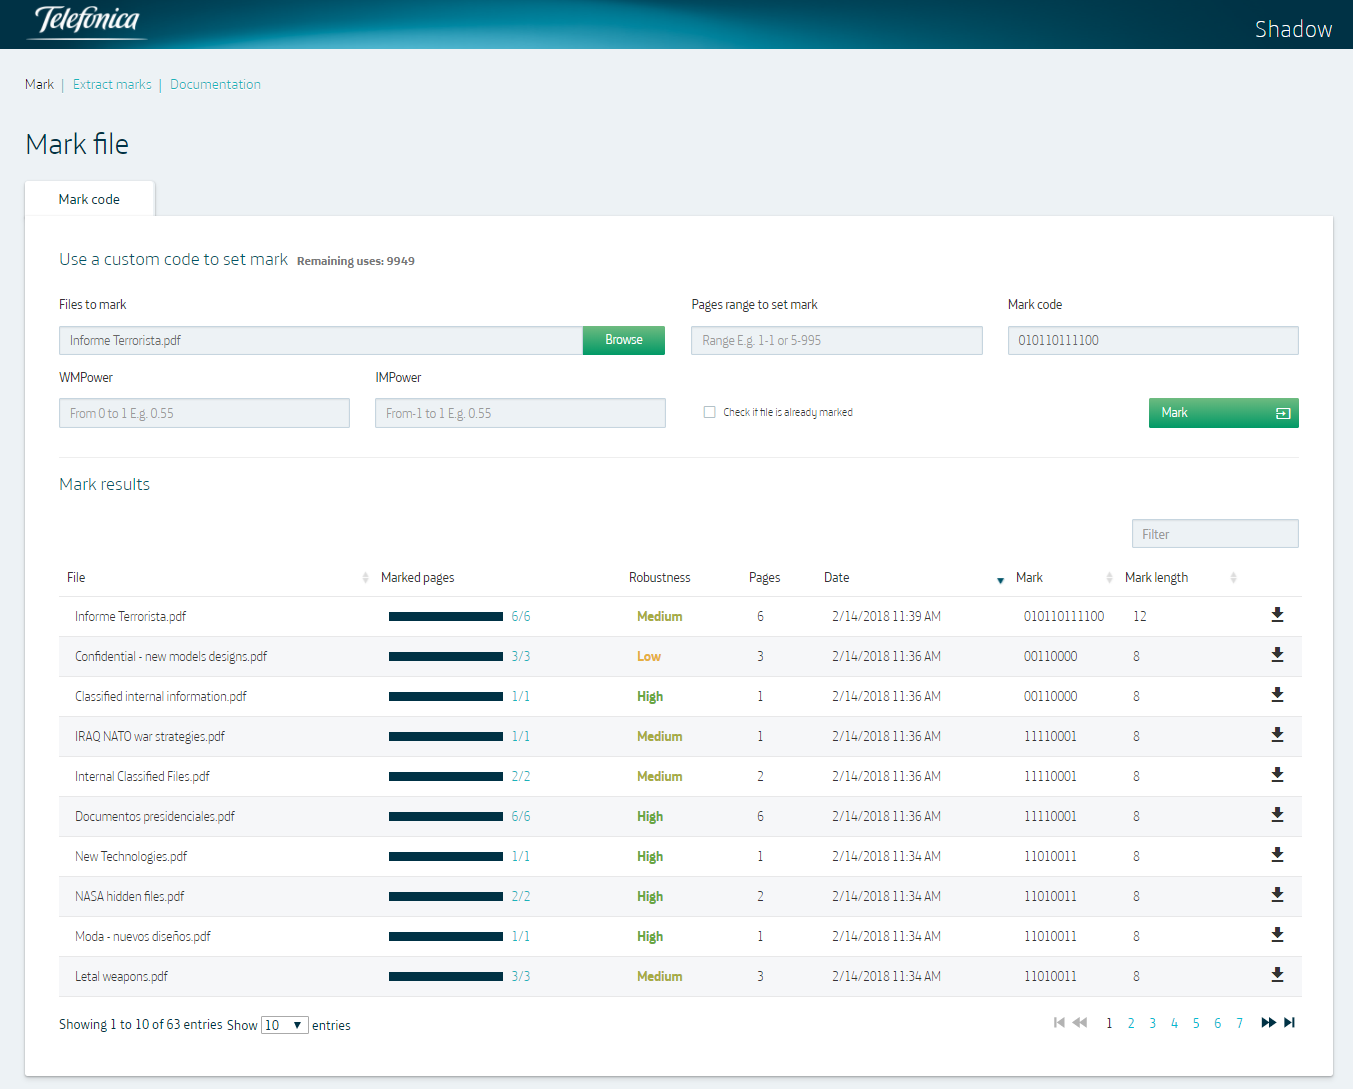Image resolution: width=1353 pixels, height=1089 pixels.
Task: Open the Show entries count dropdown
Action: 285,1025
